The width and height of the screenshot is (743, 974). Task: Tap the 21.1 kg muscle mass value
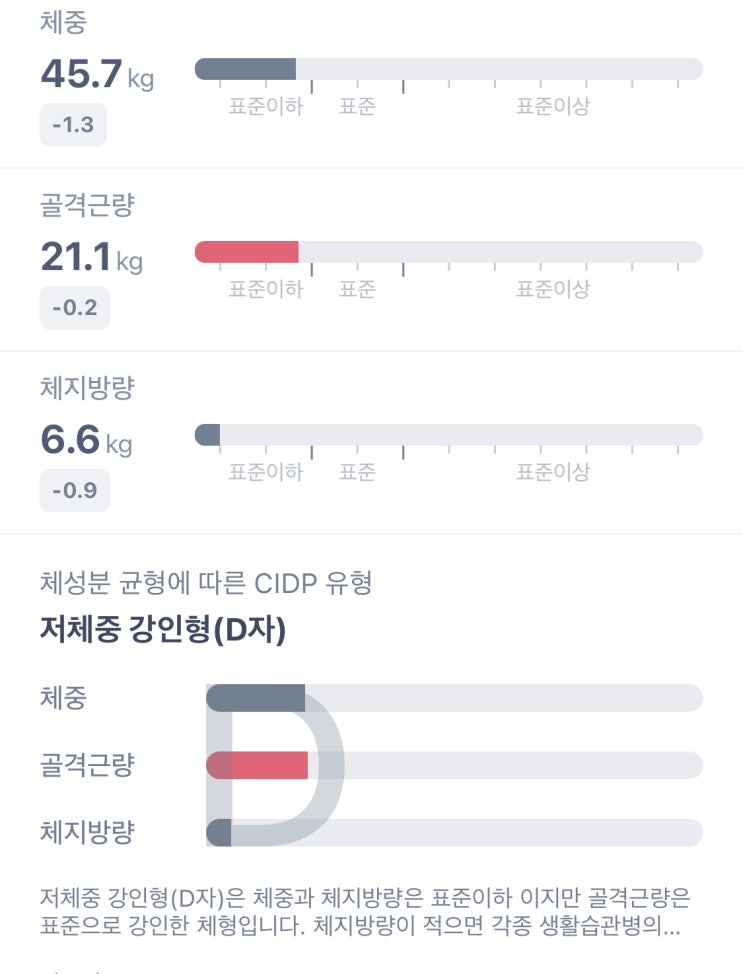click(x=91, y=257)
